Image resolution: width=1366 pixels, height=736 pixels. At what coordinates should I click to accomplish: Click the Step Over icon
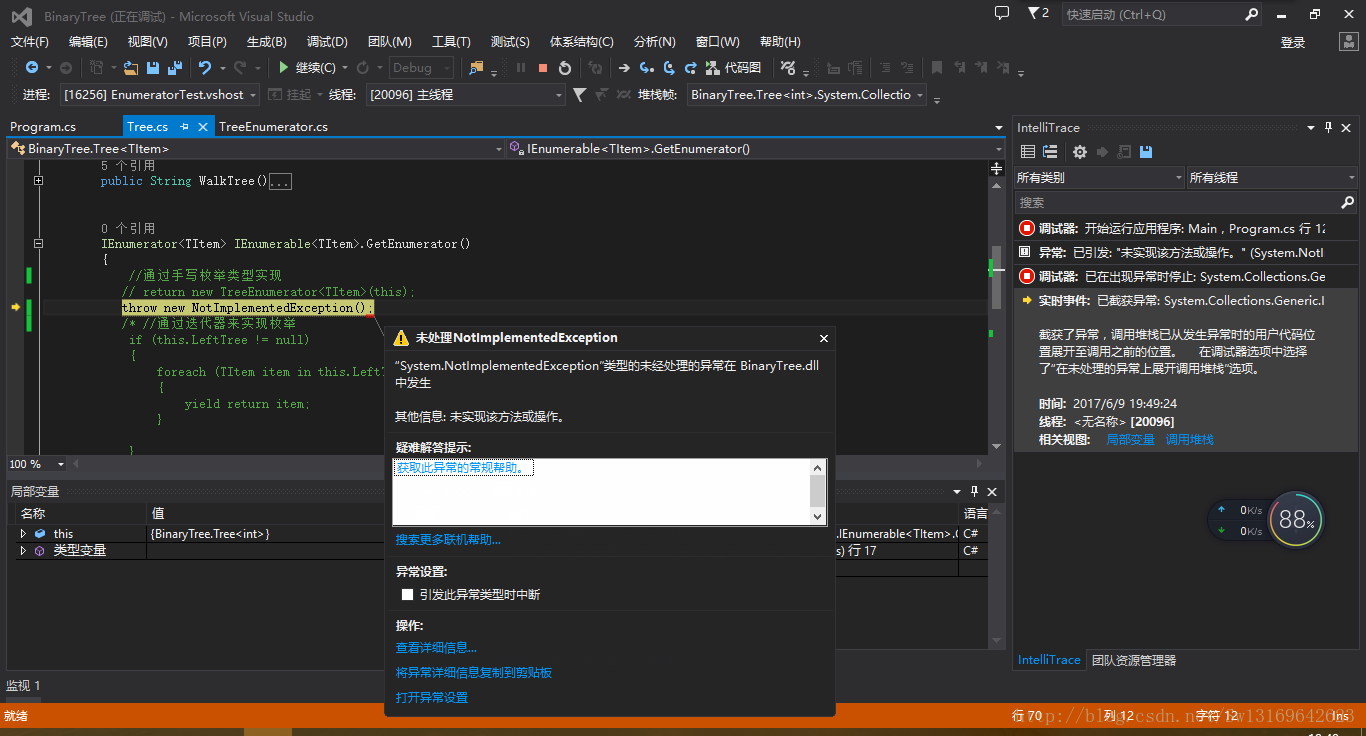tap(668, 68)
